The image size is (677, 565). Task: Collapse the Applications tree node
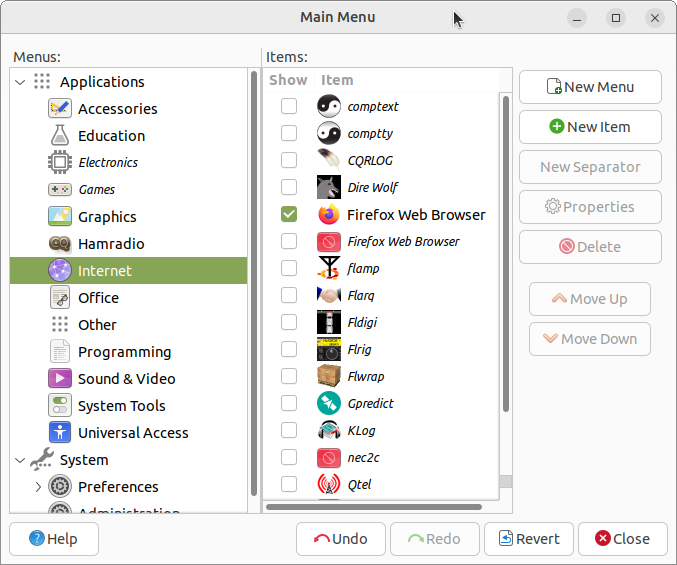tap(20, 82)
